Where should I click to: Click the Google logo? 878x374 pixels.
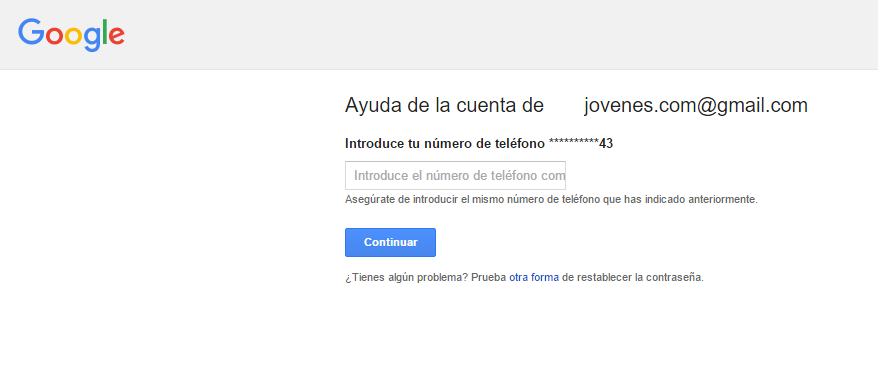(71, 34)
